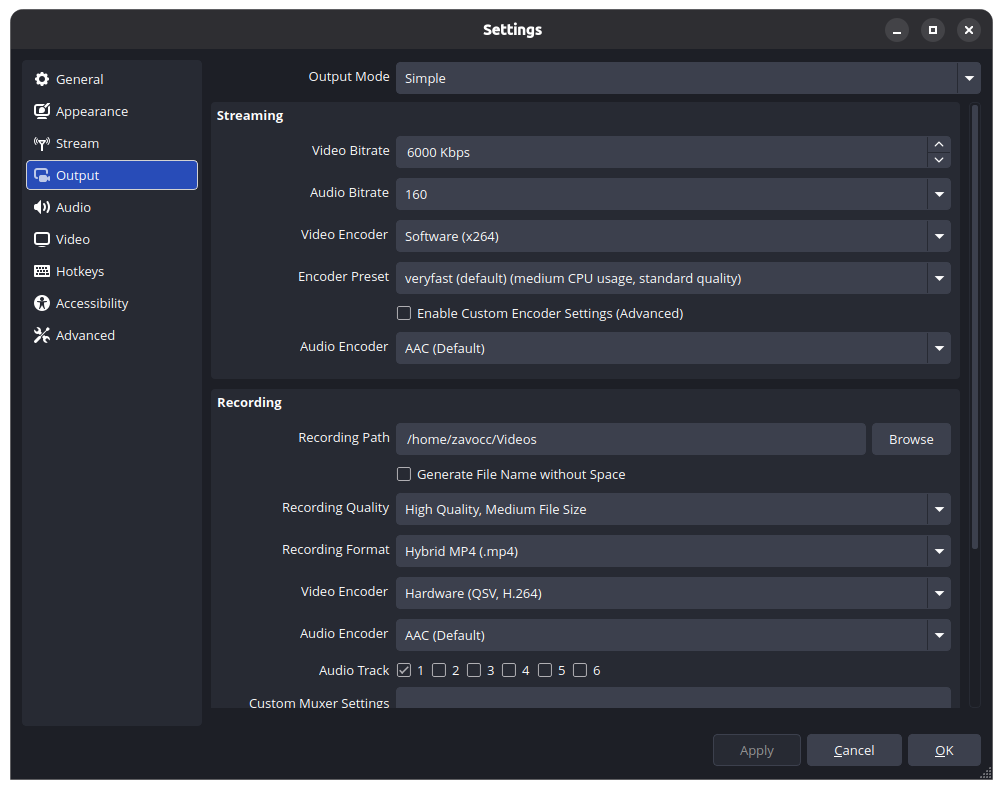Click the Output icon in sidebar
1003x790 pixels.
(x=42, y=175)
